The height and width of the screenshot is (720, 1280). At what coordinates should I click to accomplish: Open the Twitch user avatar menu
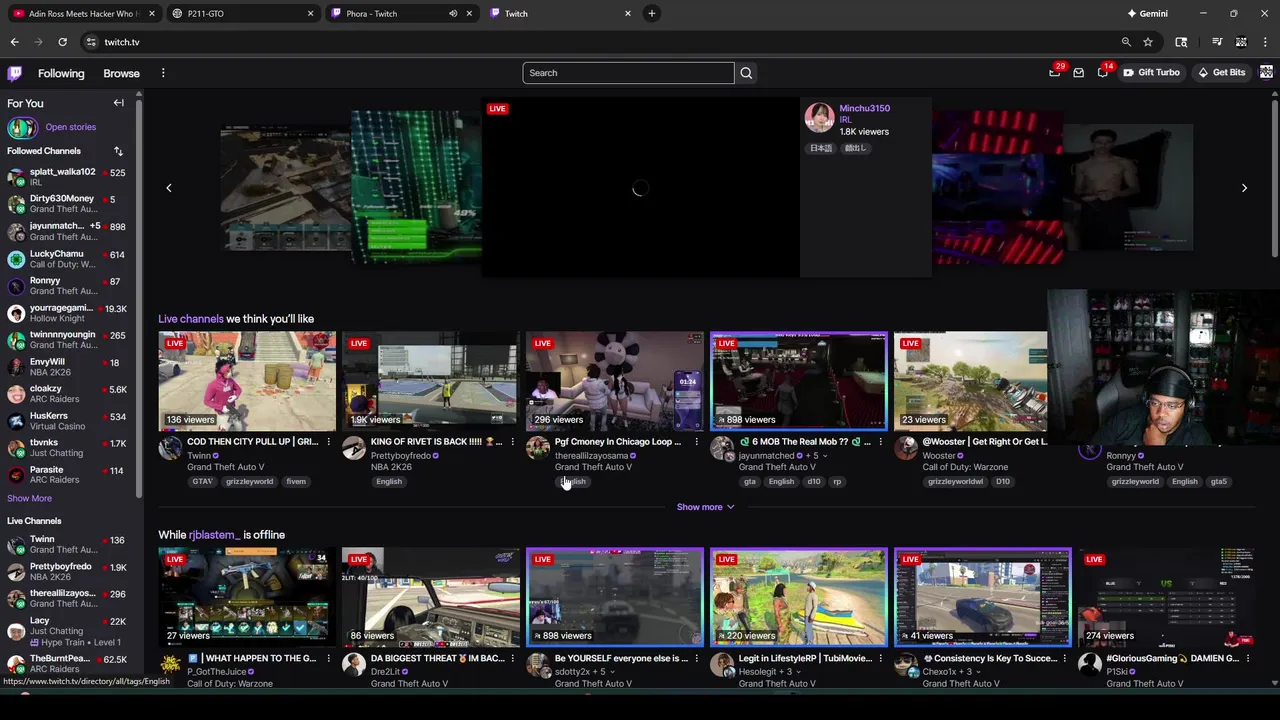[1266, 72]
